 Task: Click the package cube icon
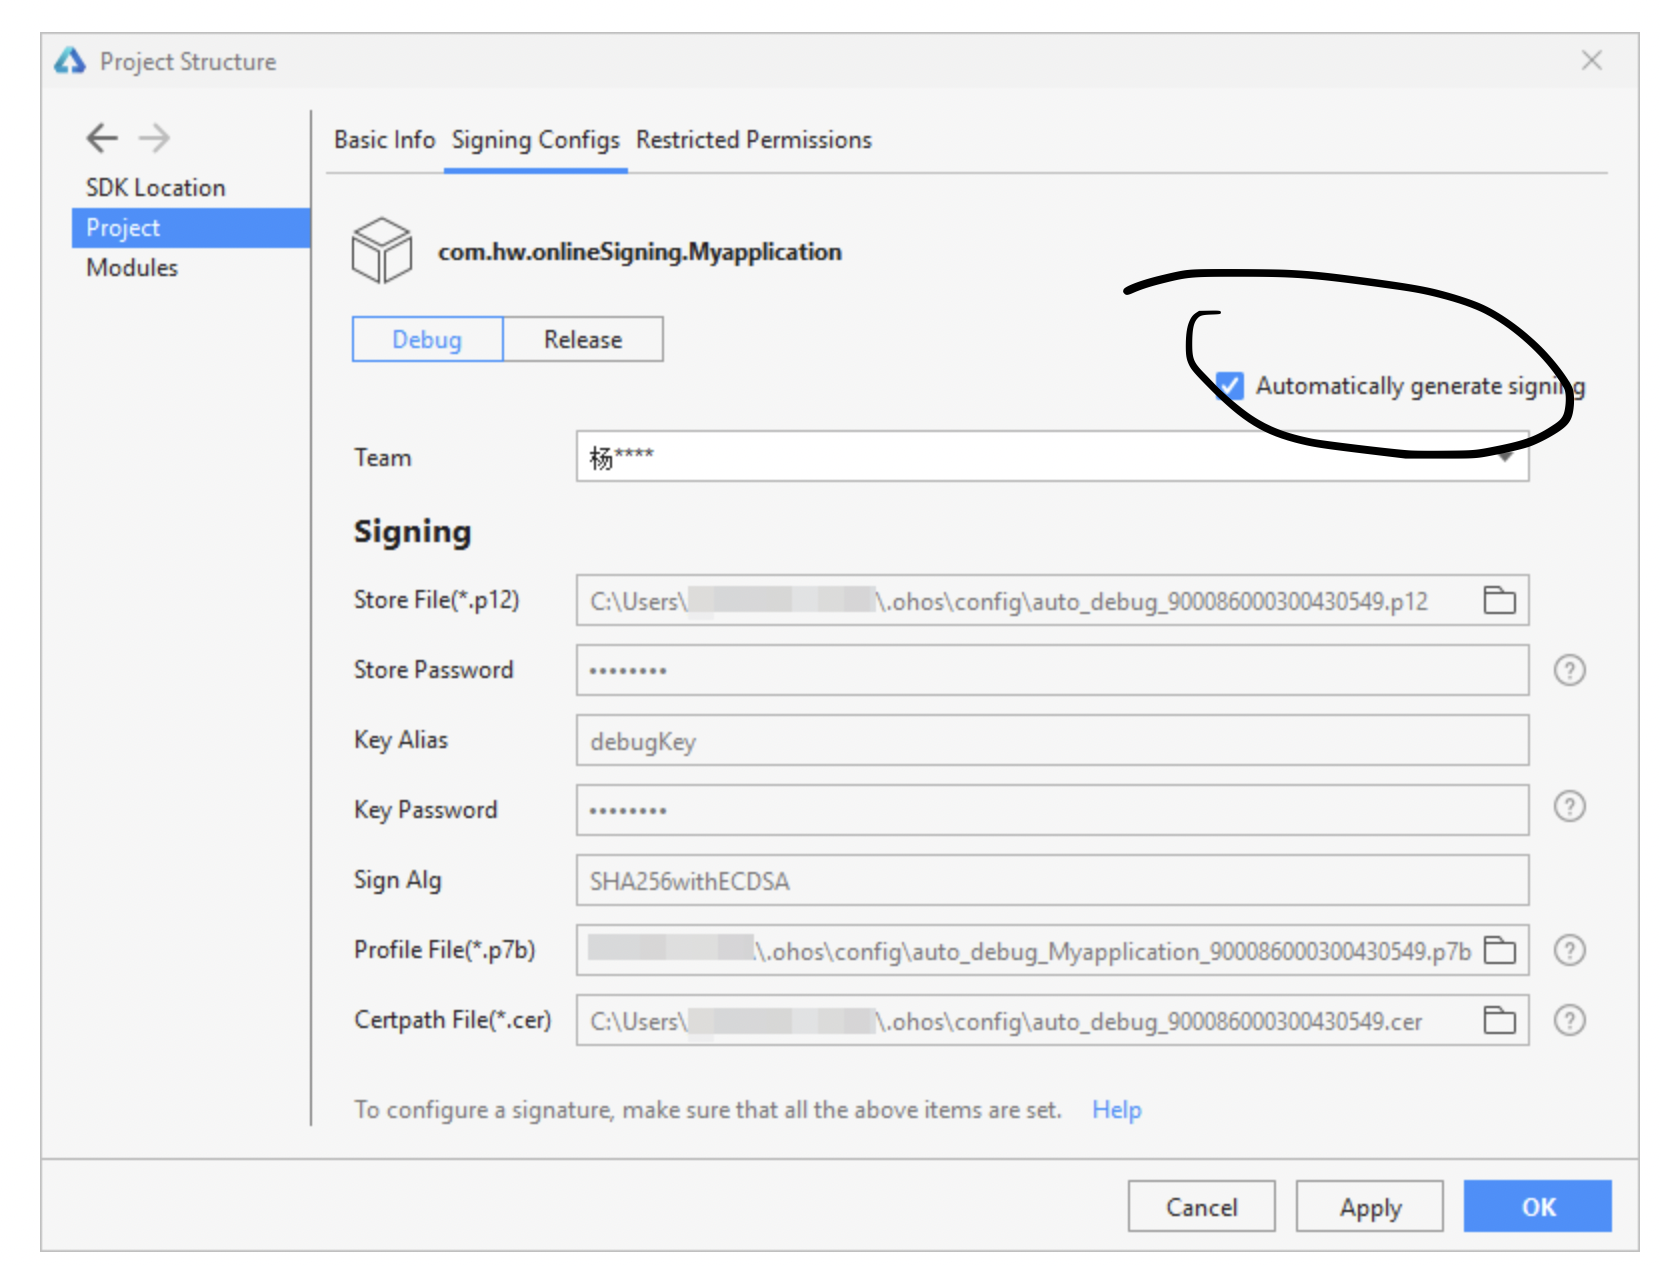(x=384, y=251)
